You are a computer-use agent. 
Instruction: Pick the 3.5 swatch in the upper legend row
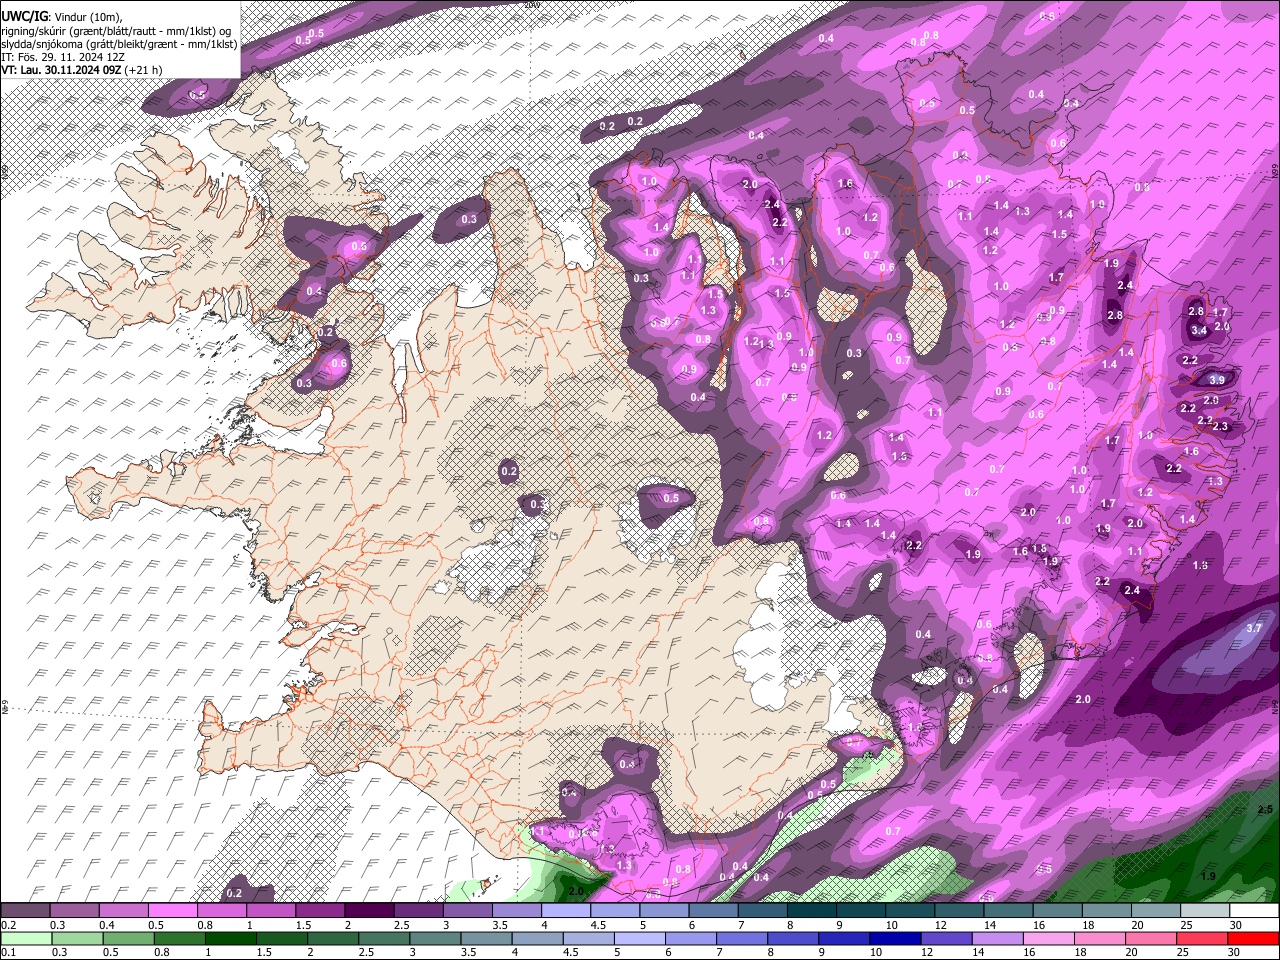(517, 910)
